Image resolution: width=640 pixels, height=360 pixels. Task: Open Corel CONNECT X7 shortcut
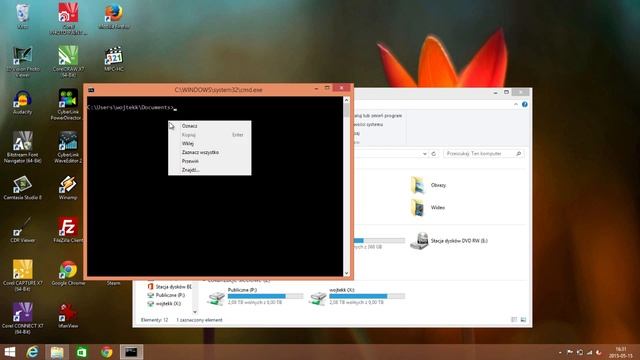[x=22, y=318]
